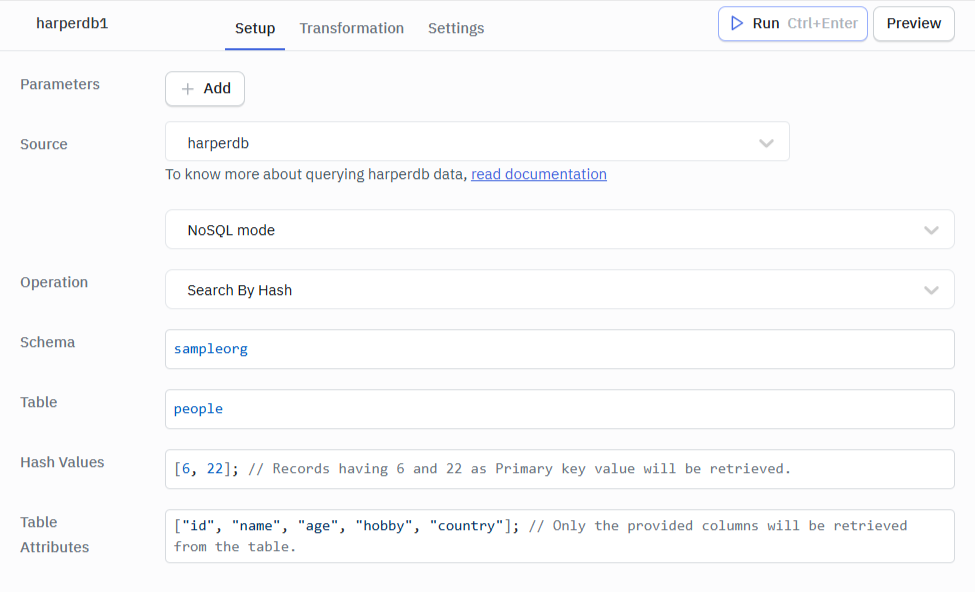Screen dimensions: 975x592
Task: Focus the Schema field containing sampleorg
Action: tap(559, 349)
